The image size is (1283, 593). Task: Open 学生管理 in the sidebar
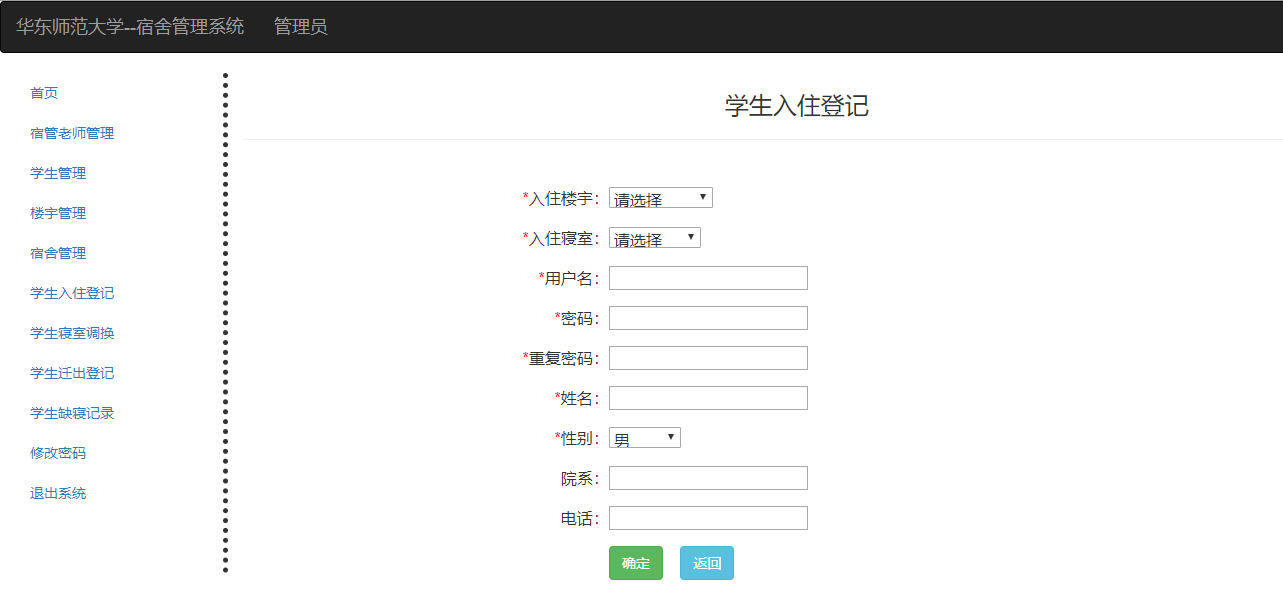[58, 173]
